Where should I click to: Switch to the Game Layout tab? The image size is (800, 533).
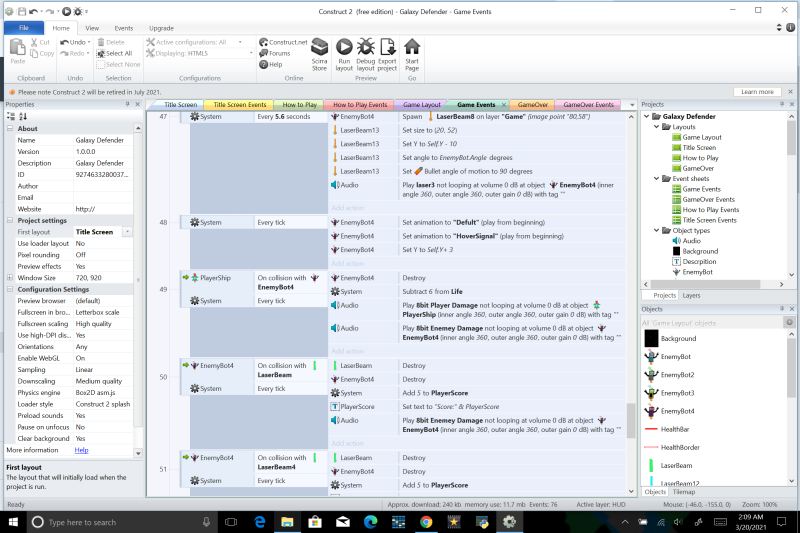pyautogui.click(x=421, y=105)
